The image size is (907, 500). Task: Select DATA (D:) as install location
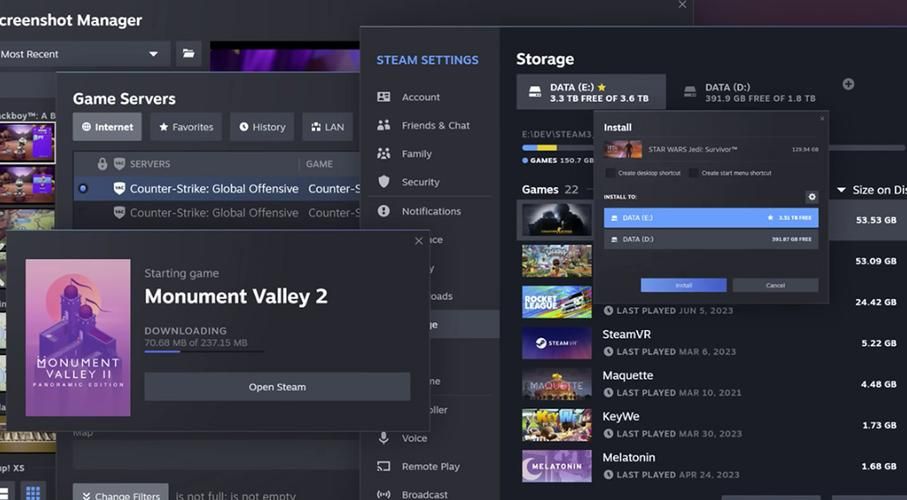[x=710, y=239]
